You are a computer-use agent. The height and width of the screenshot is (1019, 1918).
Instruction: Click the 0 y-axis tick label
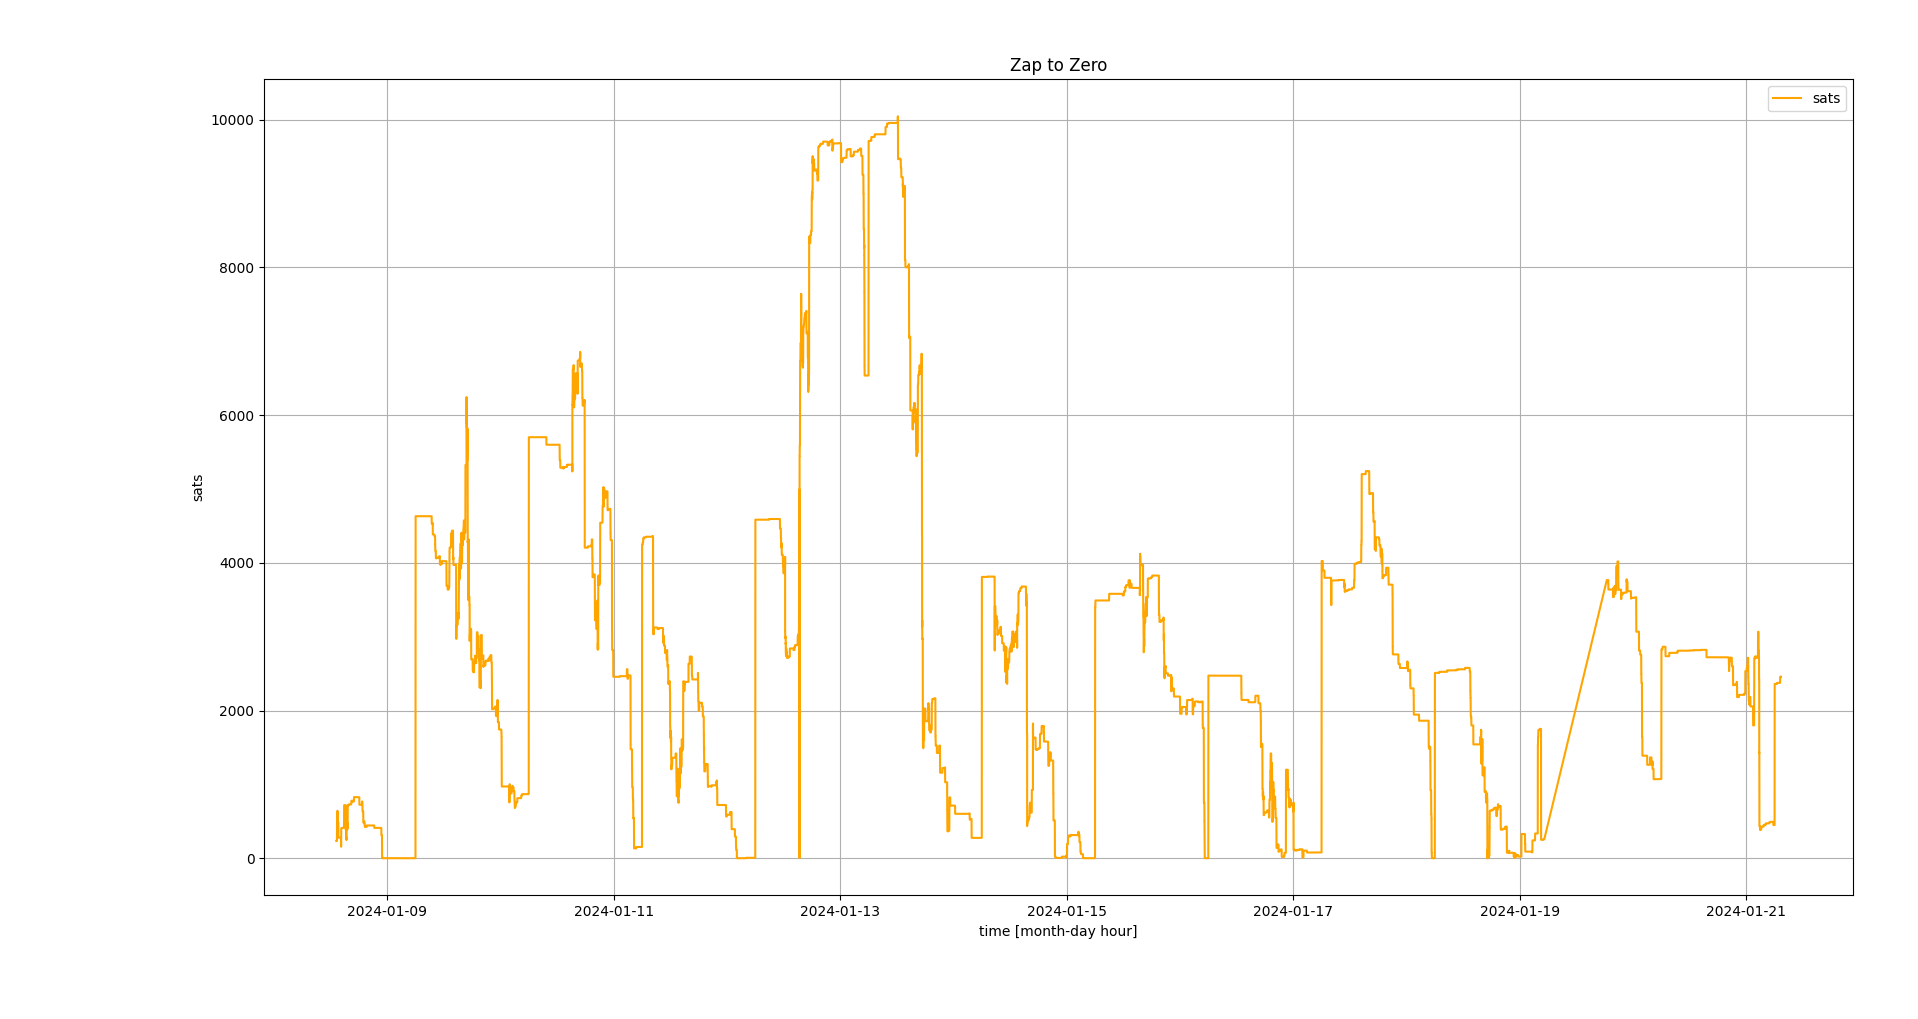[250, 859]
